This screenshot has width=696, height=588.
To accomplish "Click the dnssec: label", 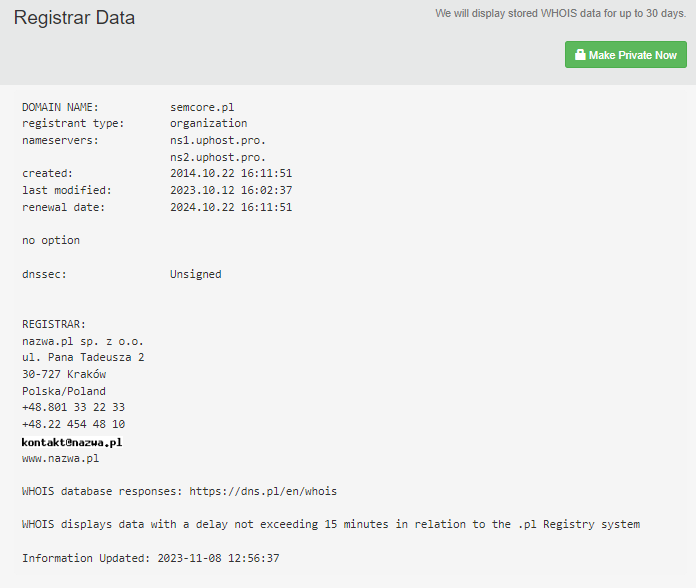I will click(44, 274).
